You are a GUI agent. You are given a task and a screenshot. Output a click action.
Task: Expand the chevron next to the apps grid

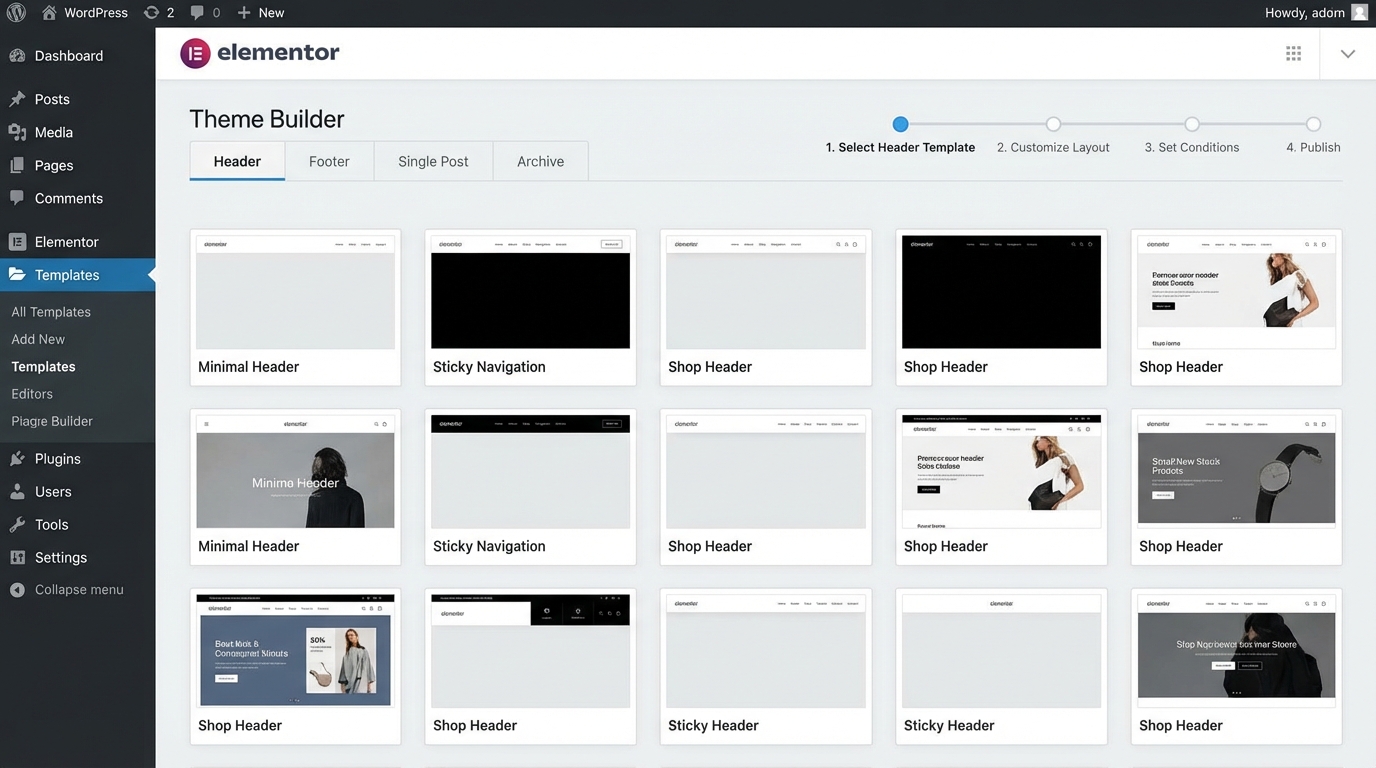(x=1347, y=53)
